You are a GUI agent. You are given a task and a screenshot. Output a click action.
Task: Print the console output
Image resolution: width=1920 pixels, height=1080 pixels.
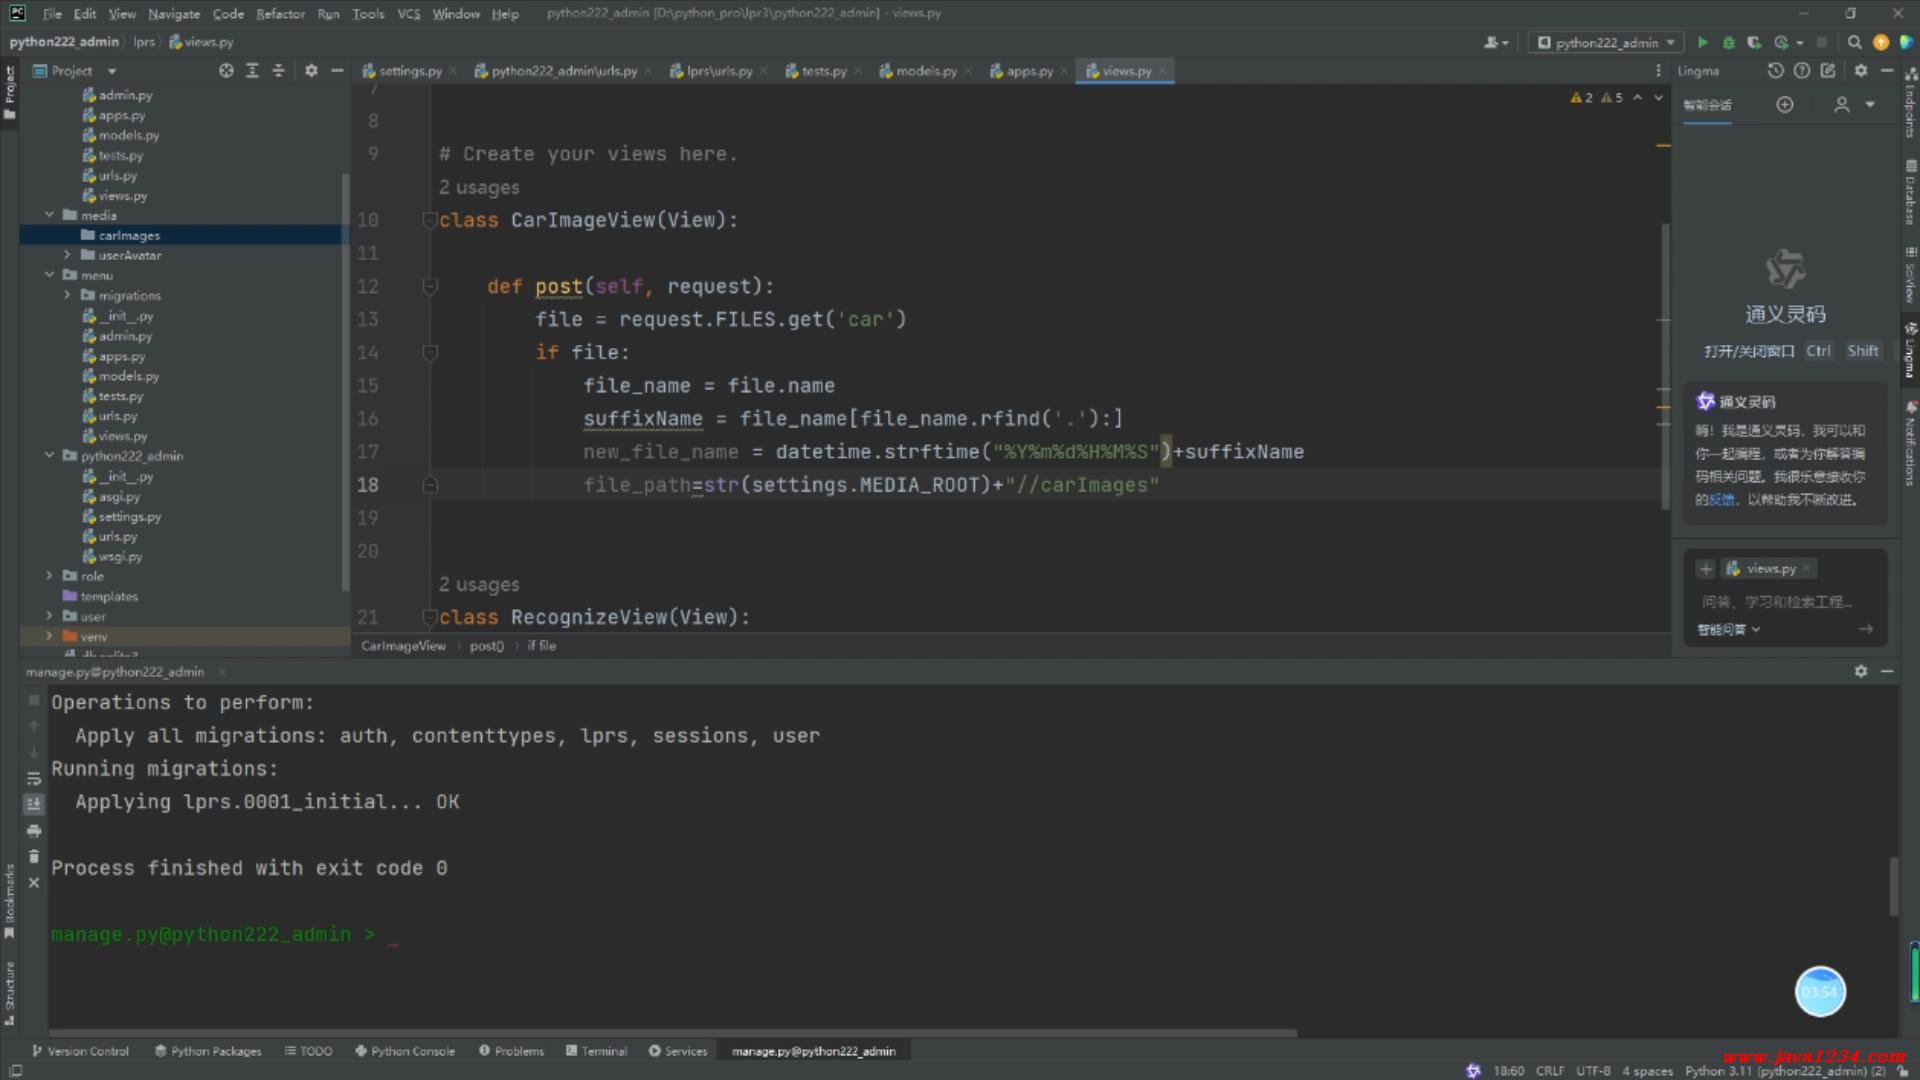click(34, 831)
